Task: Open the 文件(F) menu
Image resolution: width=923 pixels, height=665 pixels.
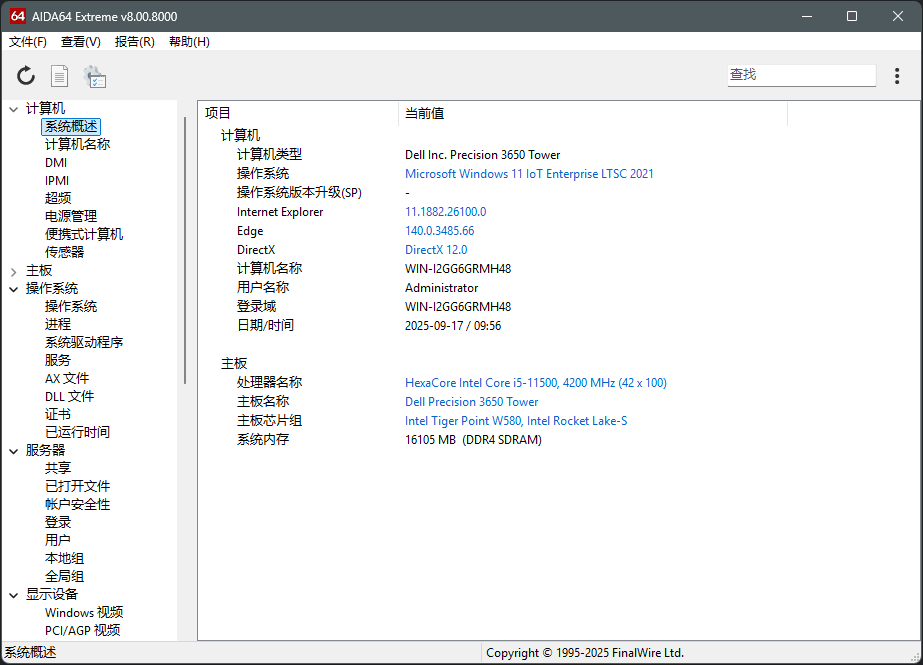Action: 28,42
